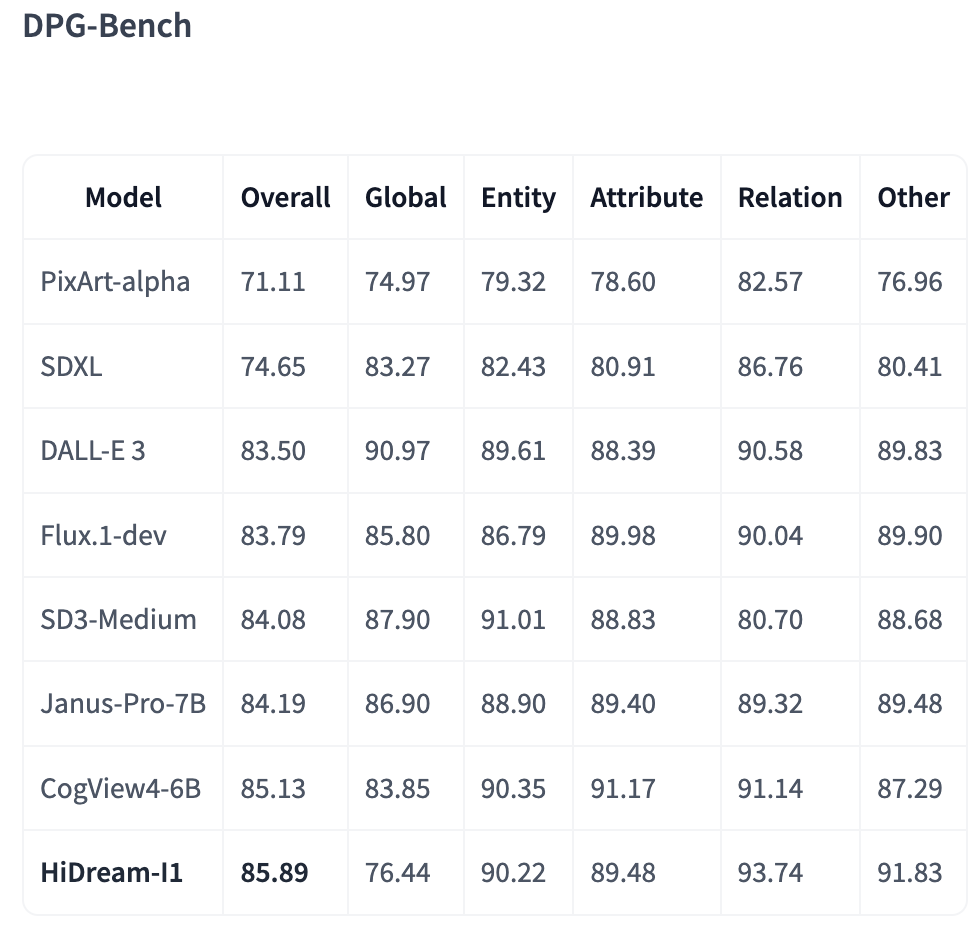Select HiDream-I1's relation score 93.74
980x934 pixels.
770,873
